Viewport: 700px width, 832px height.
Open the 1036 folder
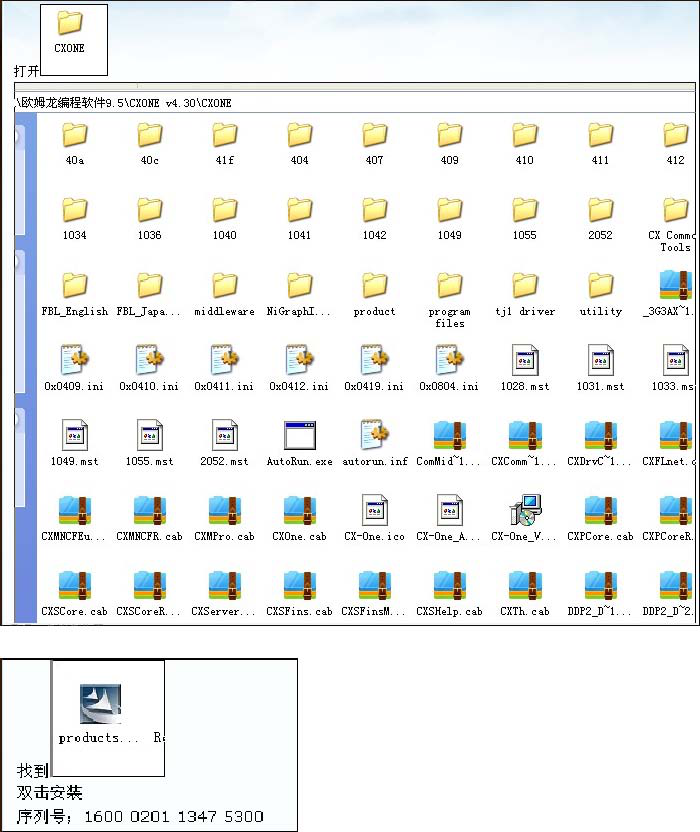[x=150, y=219]
